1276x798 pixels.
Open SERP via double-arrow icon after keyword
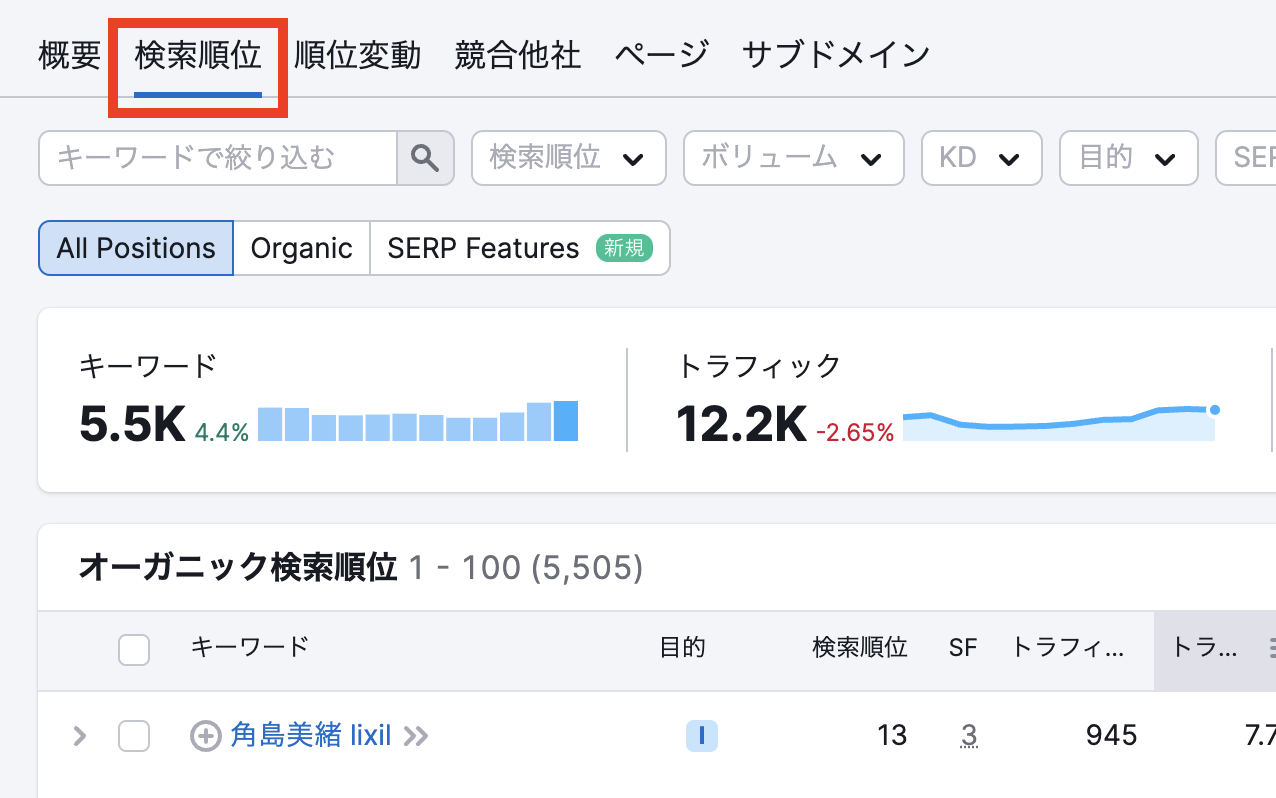(x=416, y=736)
